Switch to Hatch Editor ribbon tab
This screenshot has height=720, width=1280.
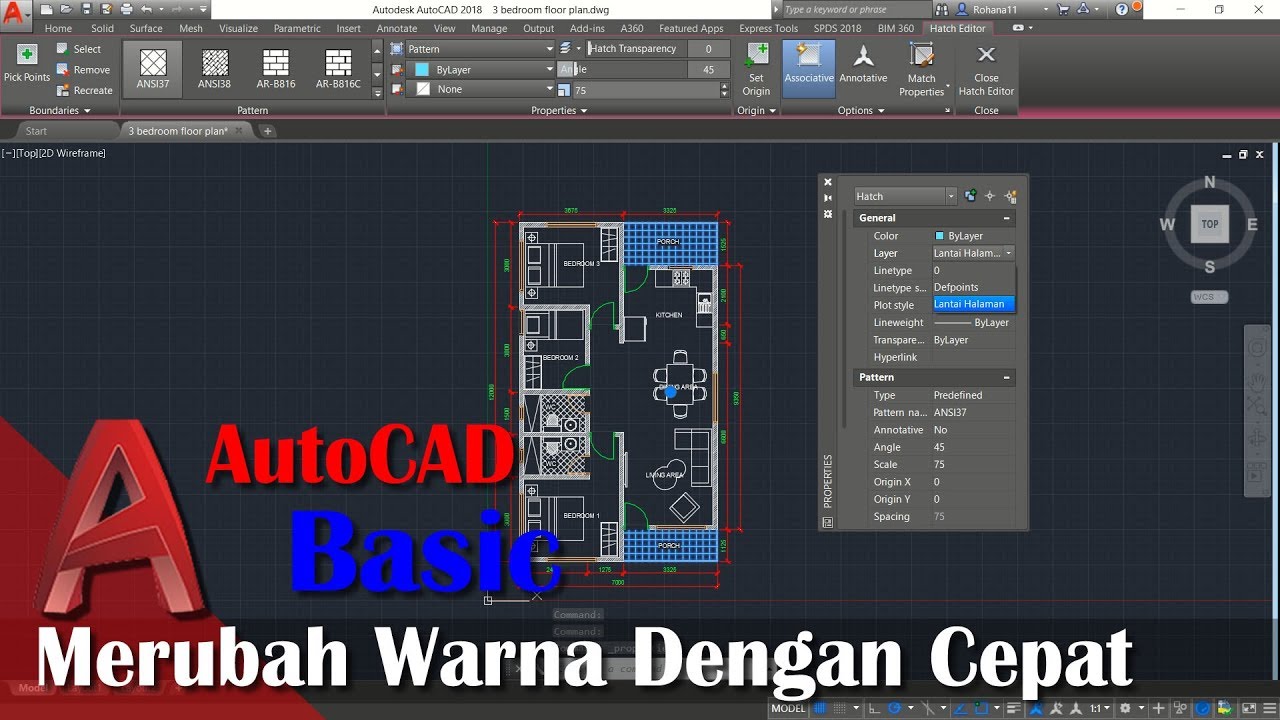point(957,28)
